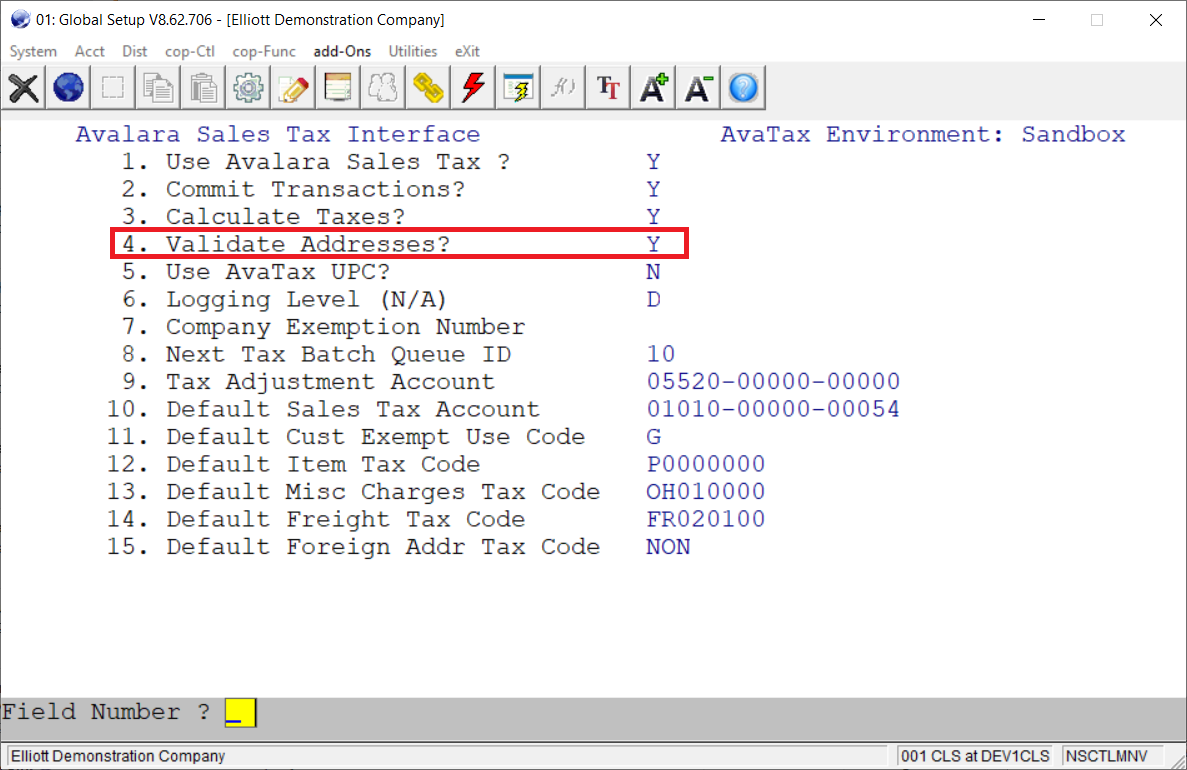Click the yellow chain links icon
The width and height of the screenshot is (1187, 770).
pyautogui.click(x=428, y=88)
